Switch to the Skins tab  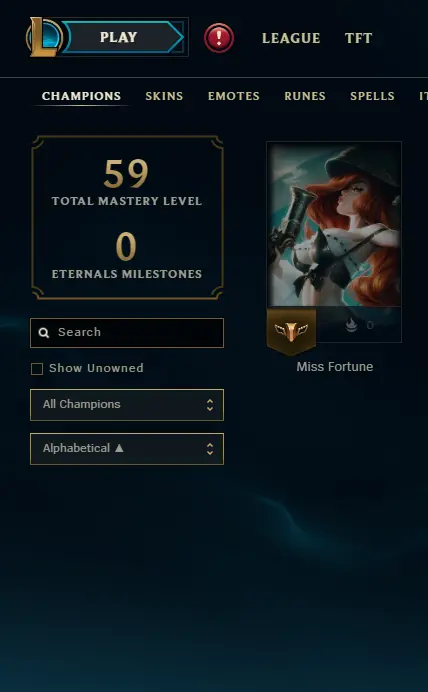164,96
